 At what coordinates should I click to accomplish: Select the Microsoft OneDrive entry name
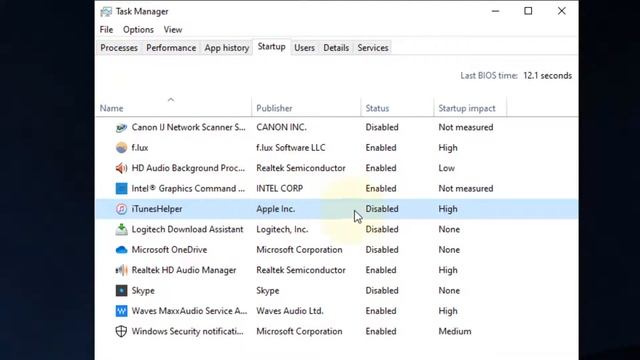click(x=169, y=250)
